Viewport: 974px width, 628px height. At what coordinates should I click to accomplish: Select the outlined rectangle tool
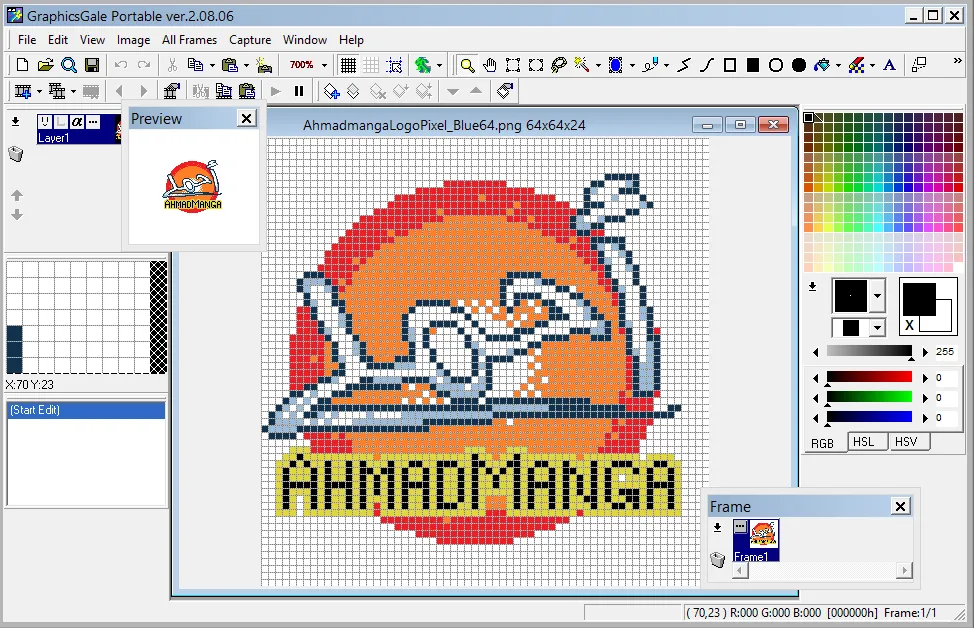[730, 65]
